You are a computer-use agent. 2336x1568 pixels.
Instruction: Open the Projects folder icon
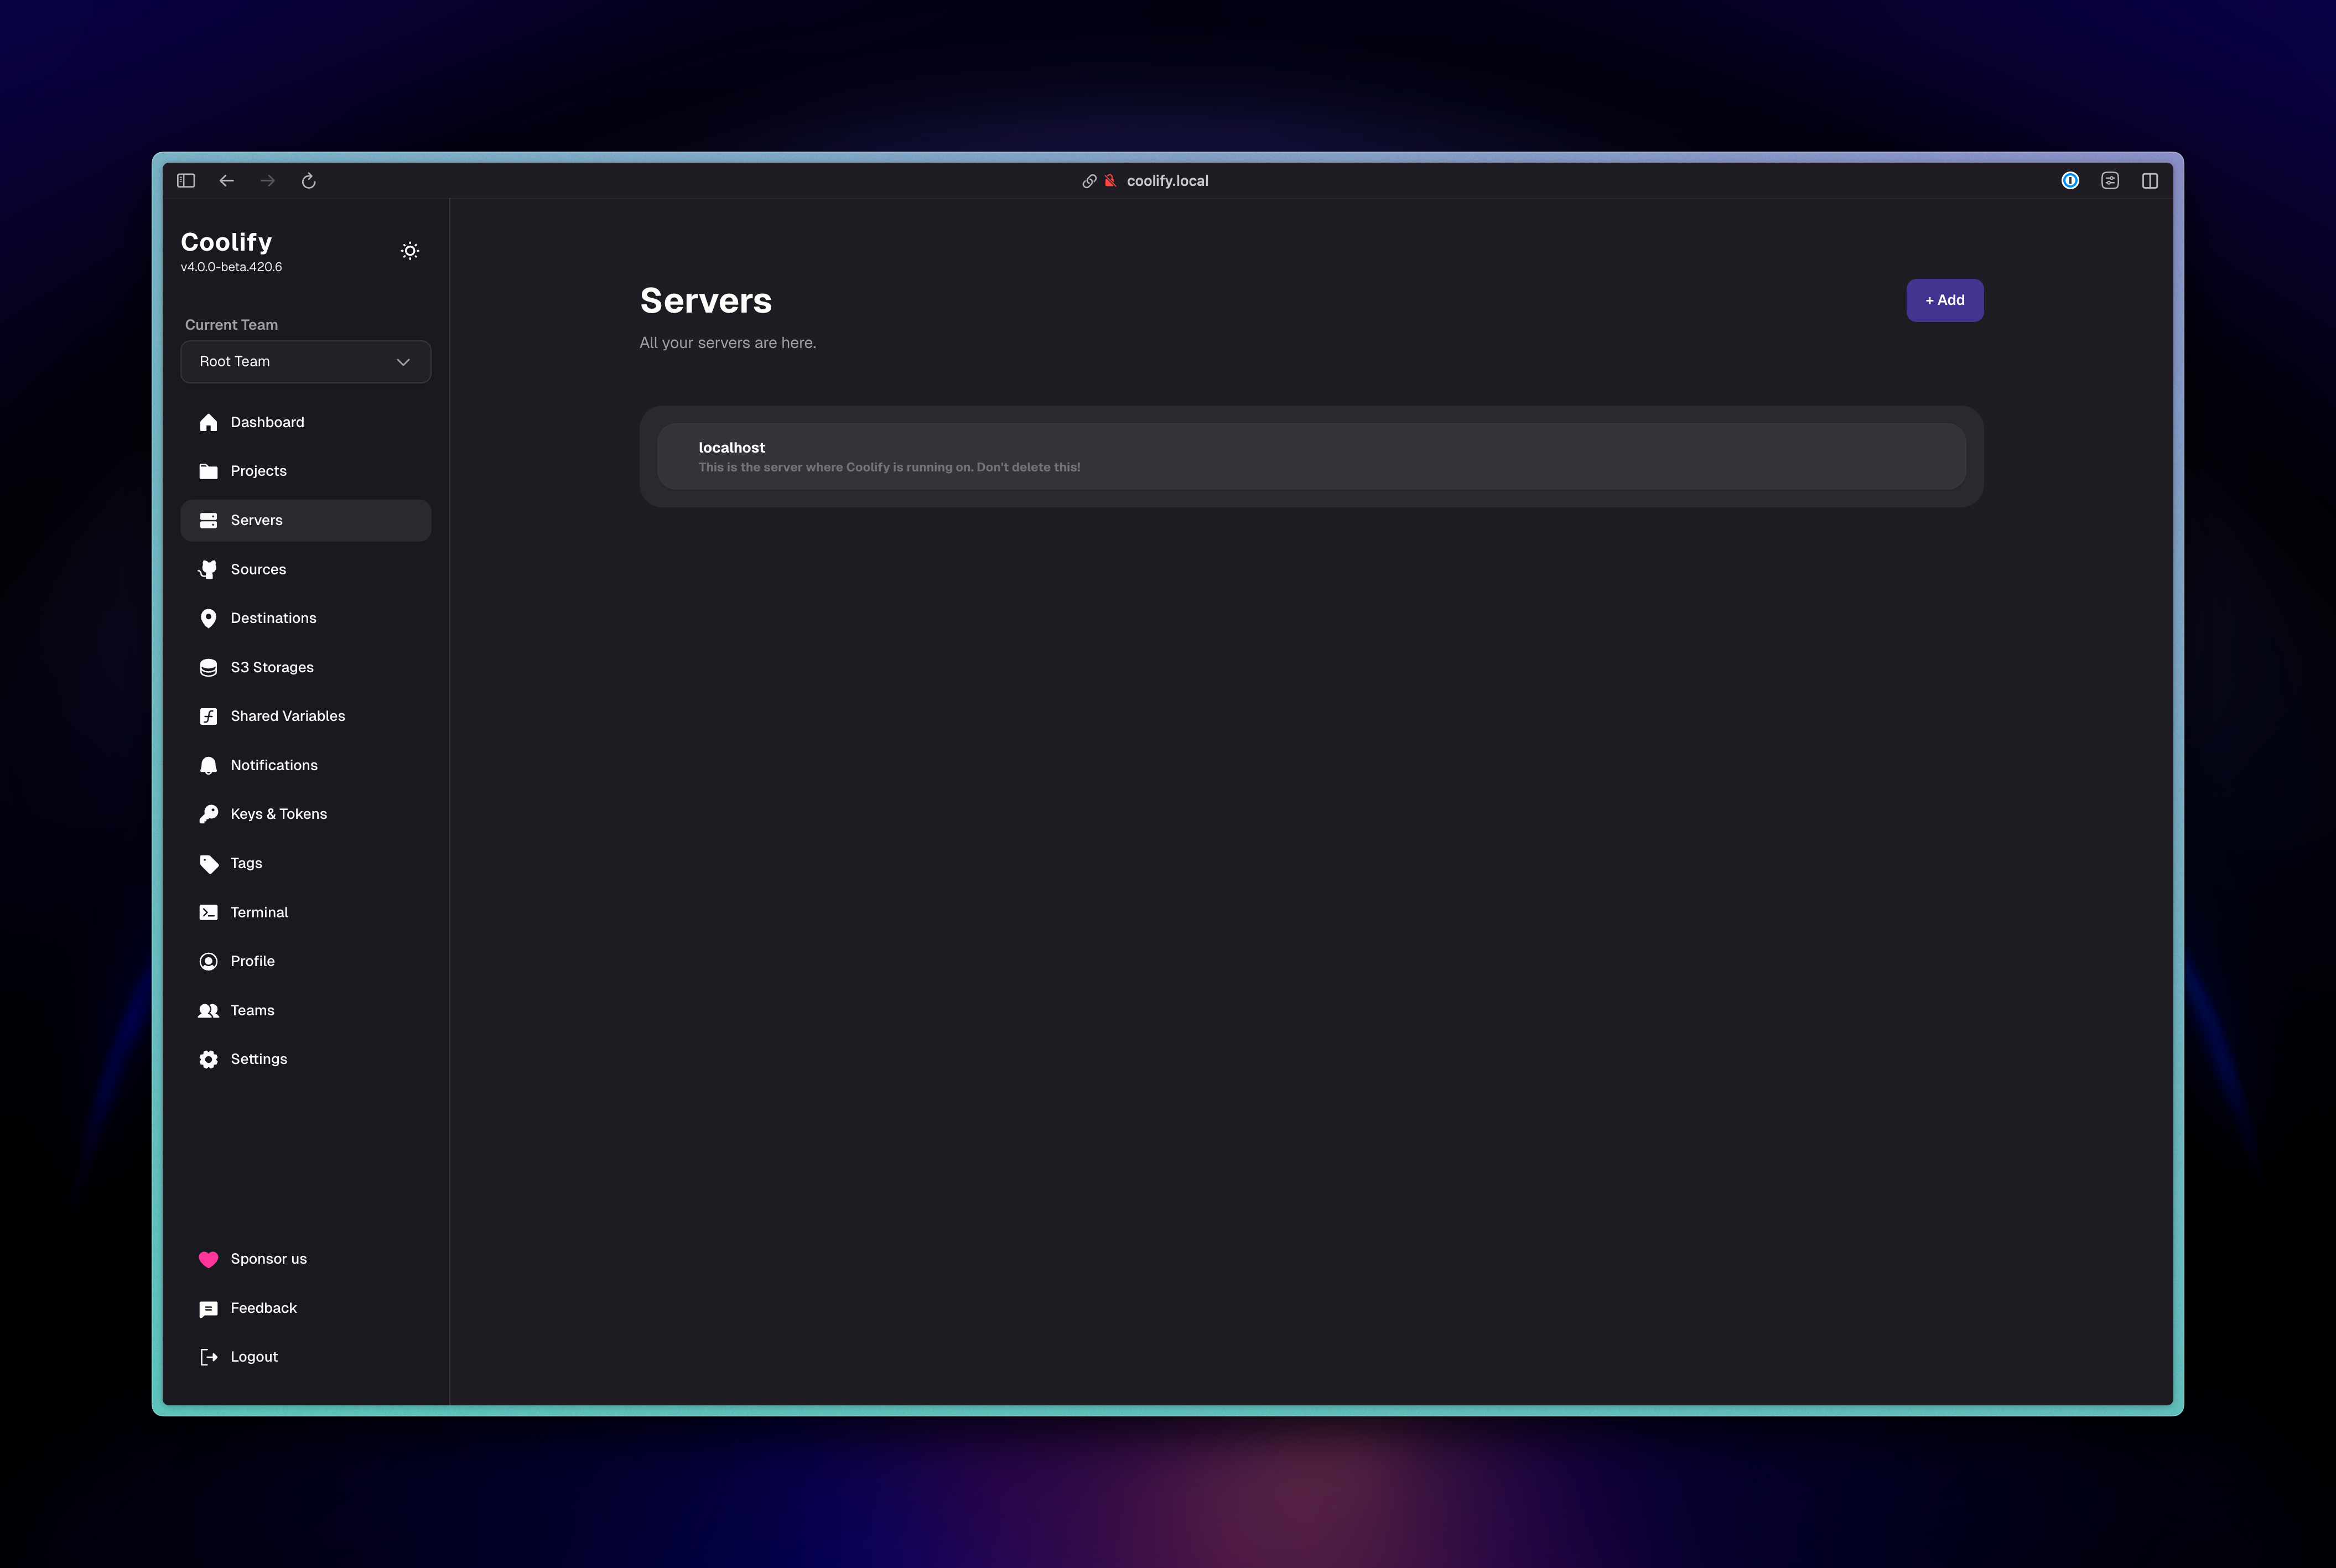[x=208, y=472]
